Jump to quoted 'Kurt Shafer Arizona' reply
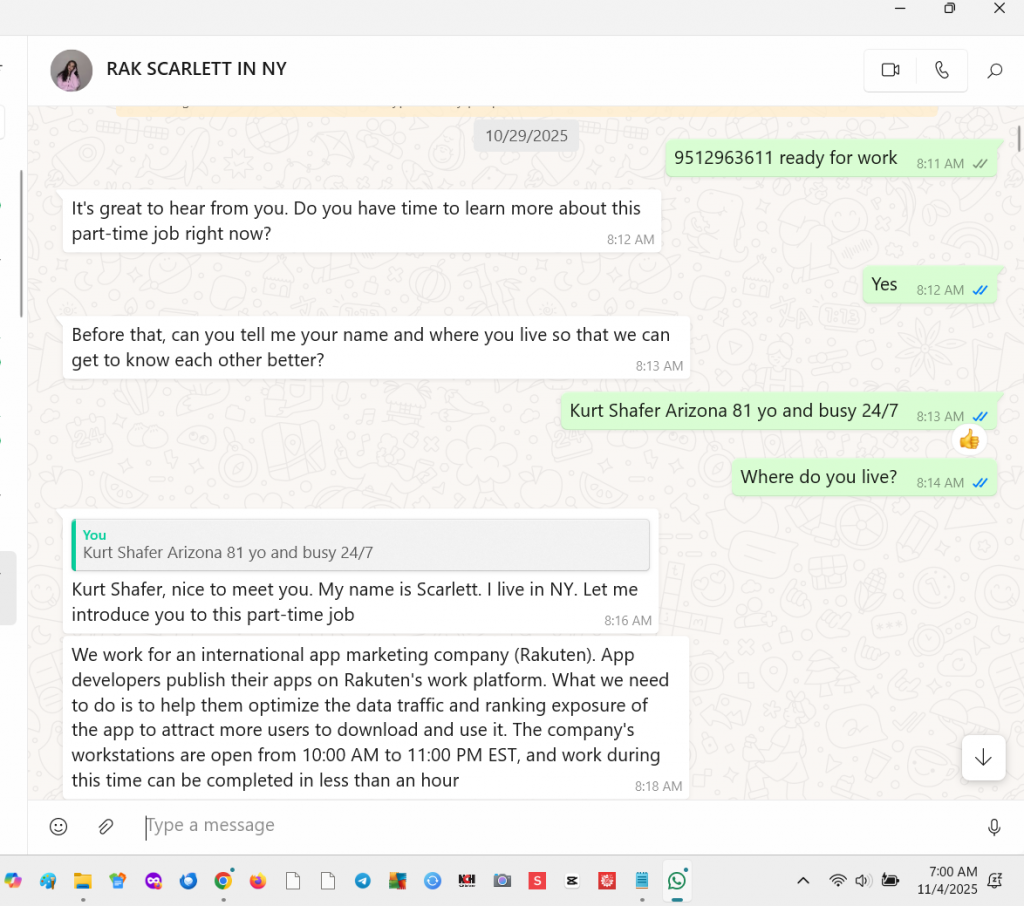The width and height of the screenshot is (1024, 906). tap(360, 544)
